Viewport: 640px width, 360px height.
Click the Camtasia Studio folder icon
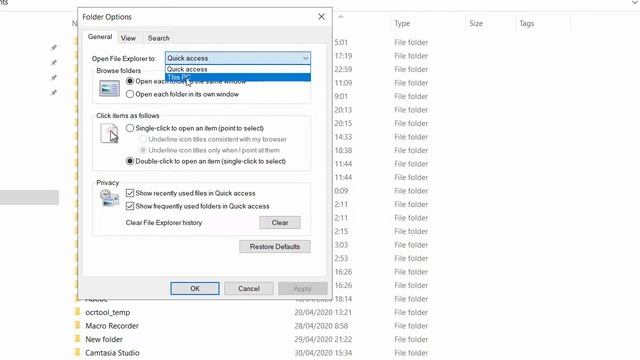pos(78,353)
